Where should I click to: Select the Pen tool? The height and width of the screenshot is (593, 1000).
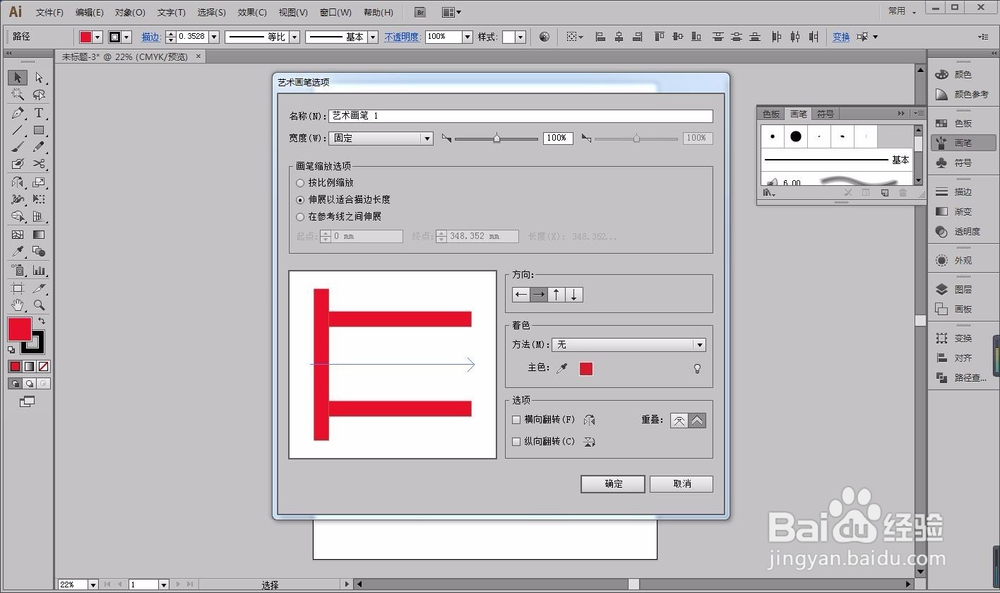point(17,113)
